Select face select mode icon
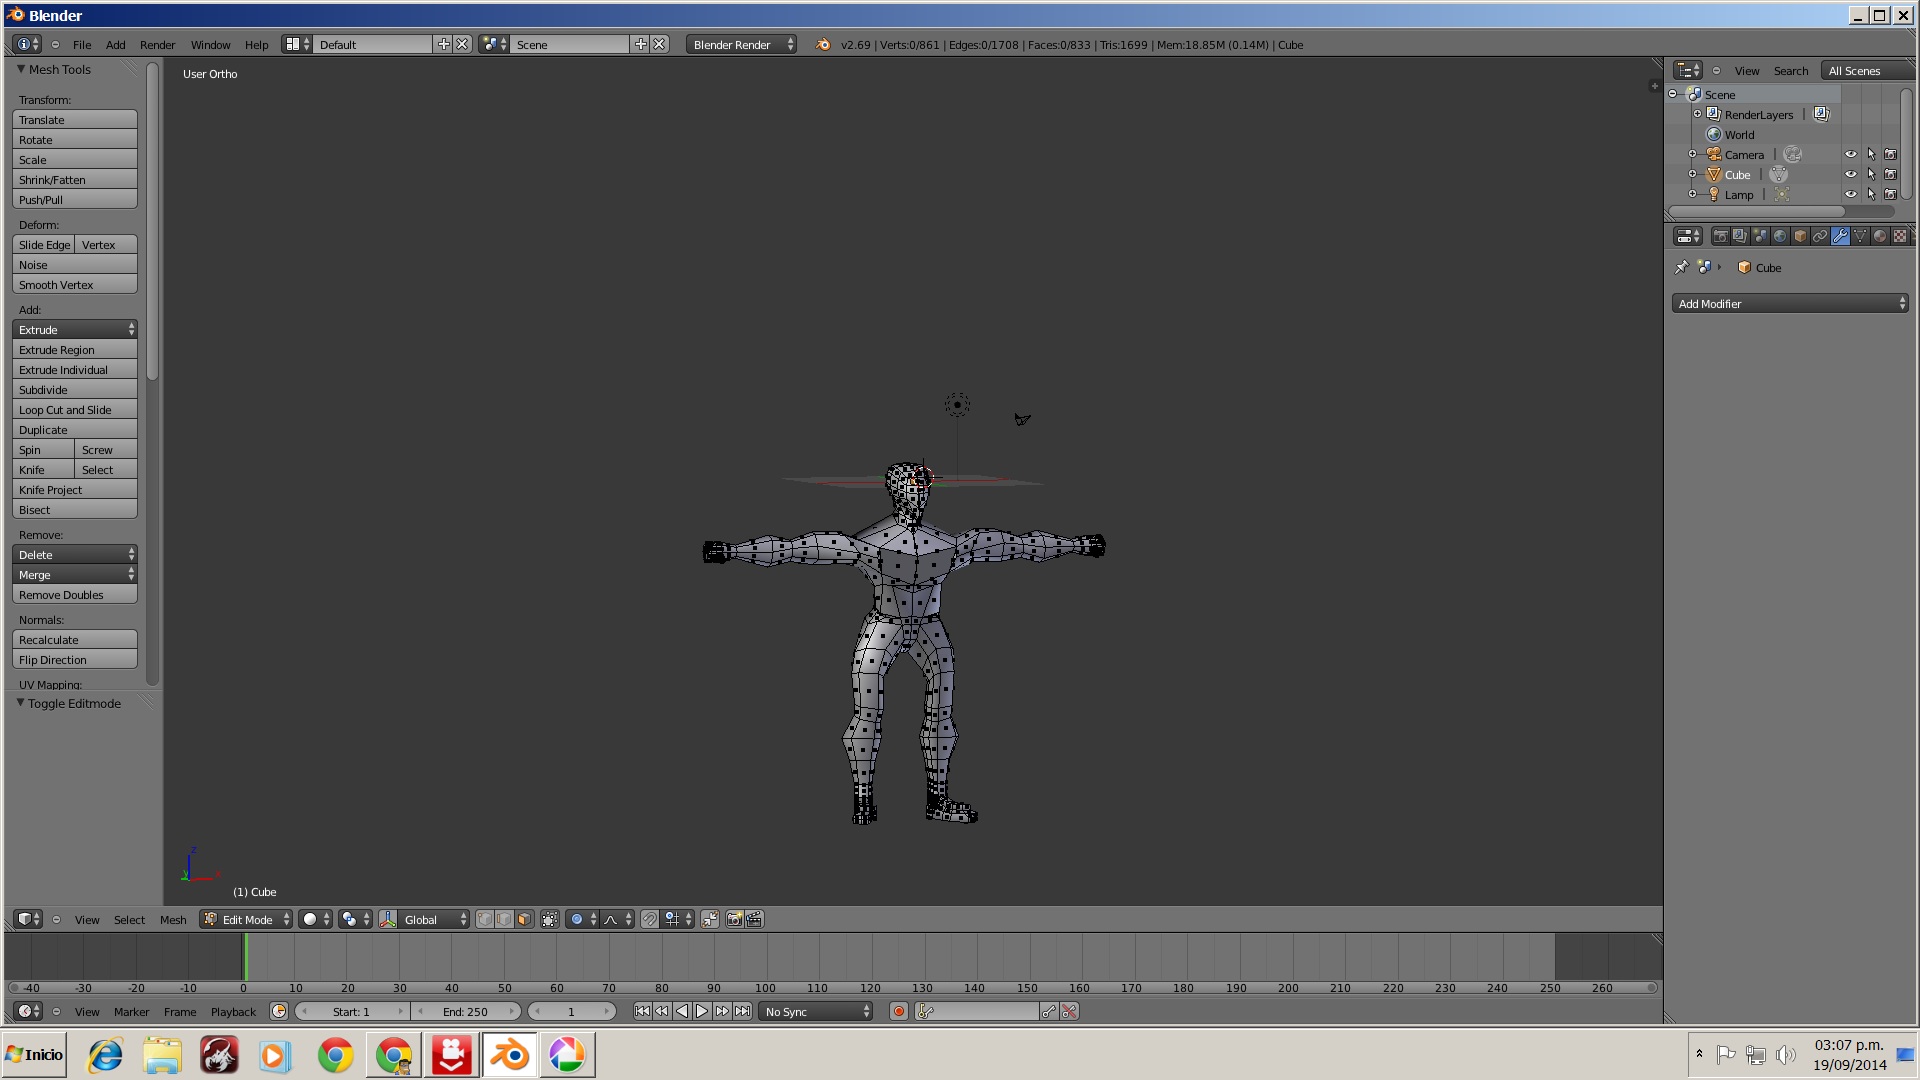 [x=524, y=920]
